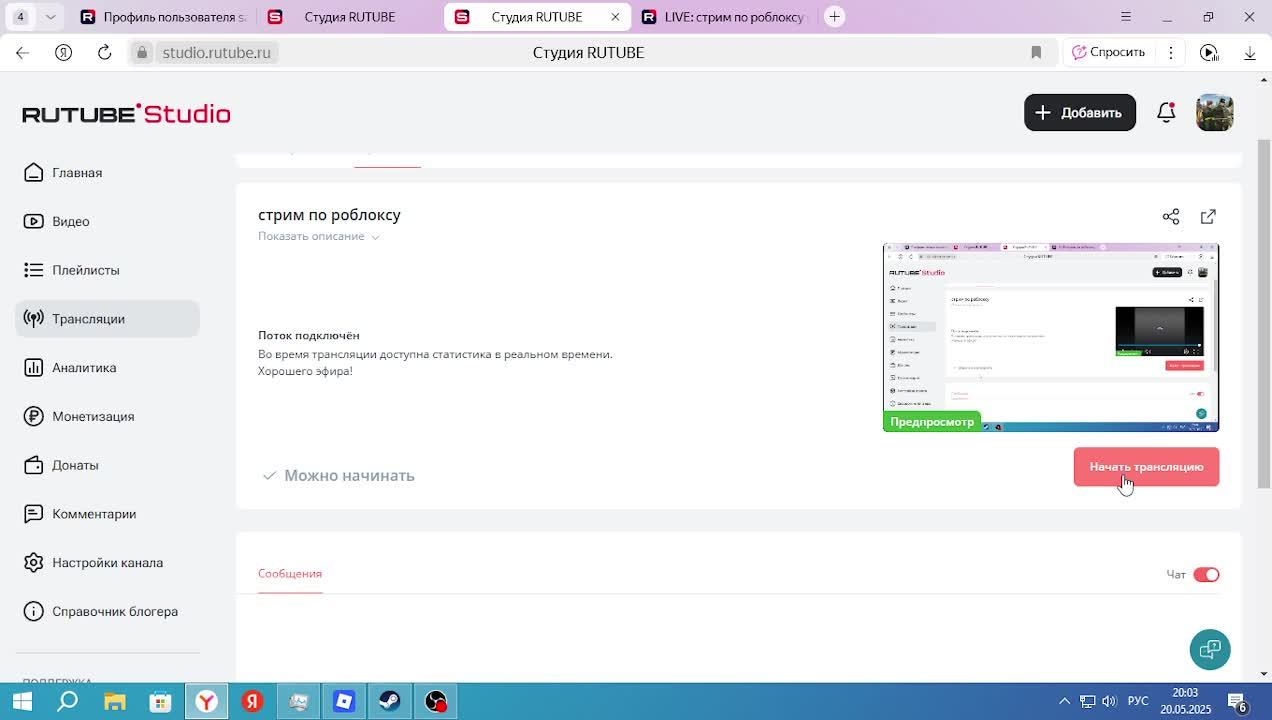1272x720 pixels.
Task: Click the tab counter showing 4
Action: [20, 17]
